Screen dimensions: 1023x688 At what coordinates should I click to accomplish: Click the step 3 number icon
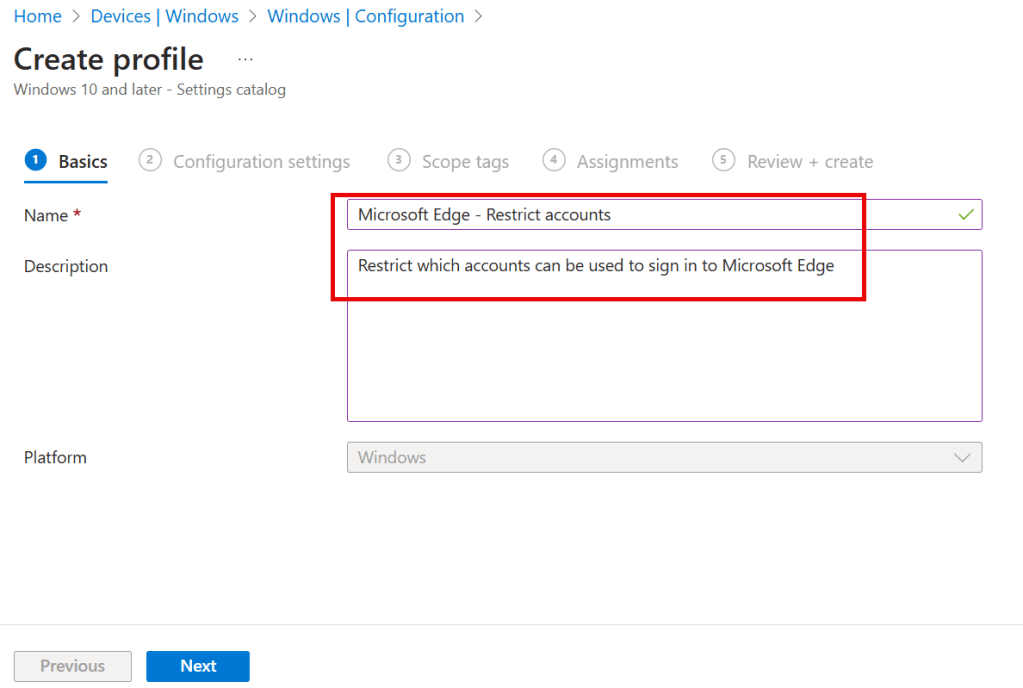(399, 160)
